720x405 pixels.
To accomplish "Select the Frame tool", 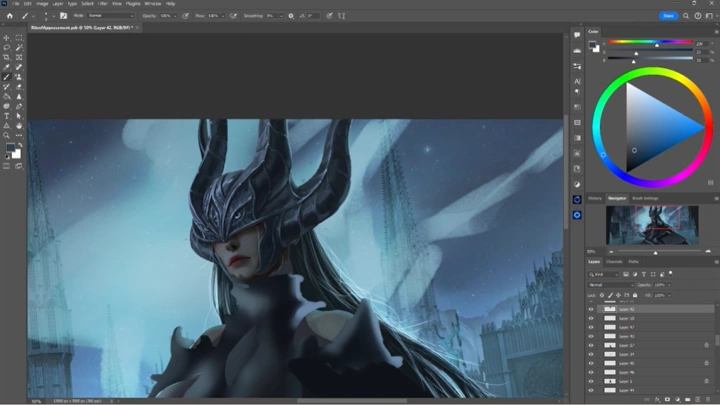I will pos(19,57).
